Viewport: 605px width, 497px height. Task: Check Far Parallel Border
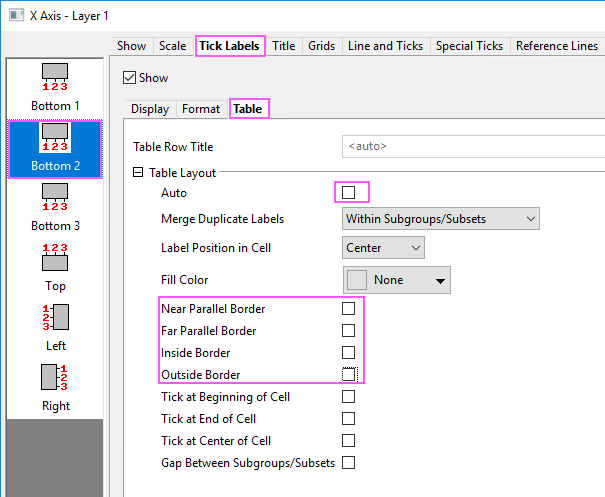click(x=348, y=331)
